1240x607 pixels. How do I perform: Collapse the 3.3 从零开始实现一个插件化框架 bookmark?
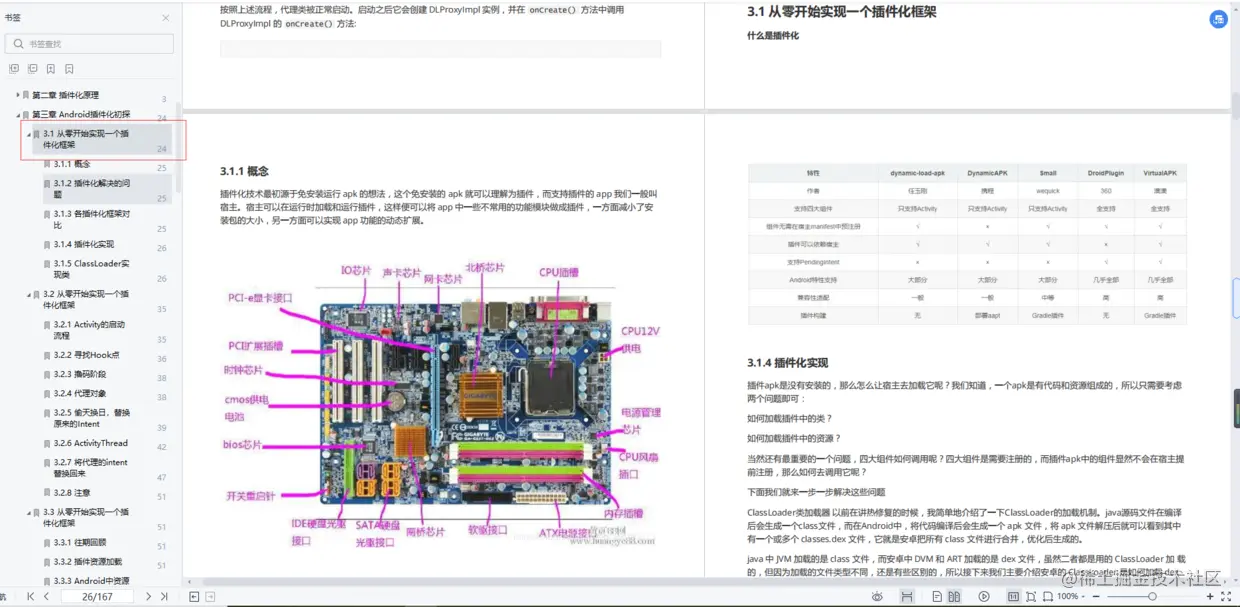pos(28,511)
